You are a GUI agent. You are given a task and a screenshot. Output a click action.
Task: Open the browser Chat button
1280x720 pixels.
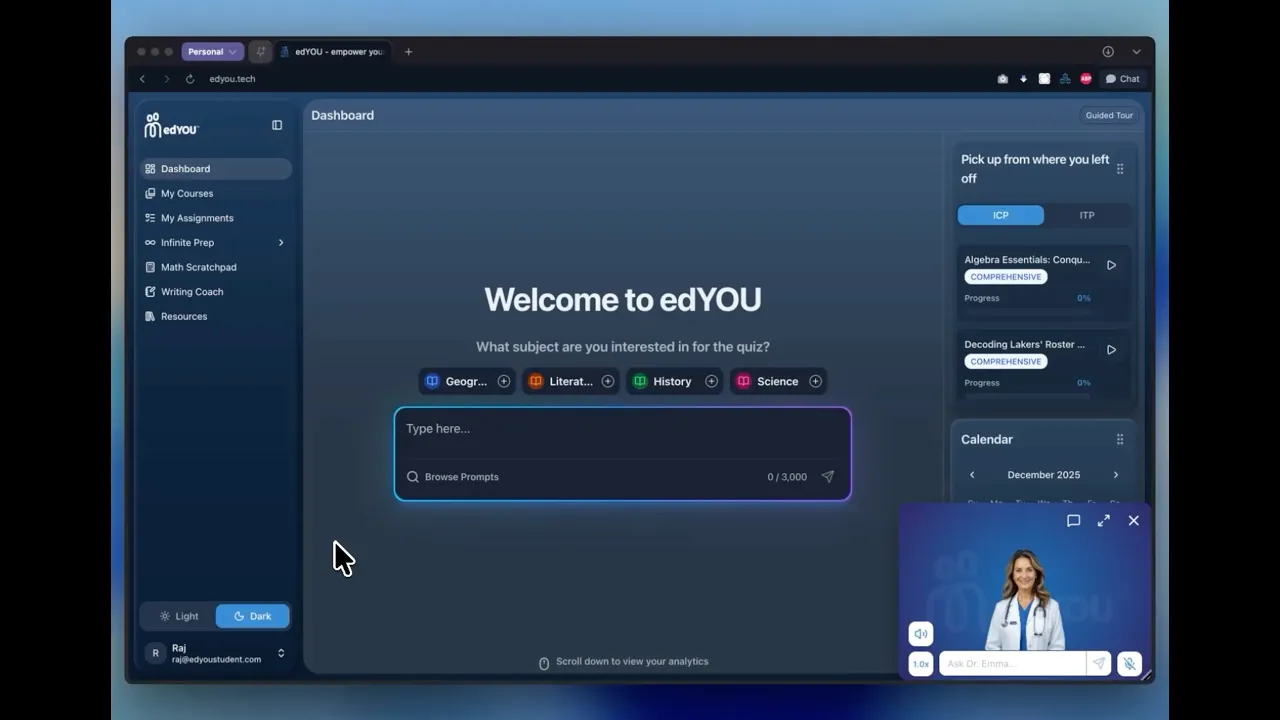point(1123,79)
